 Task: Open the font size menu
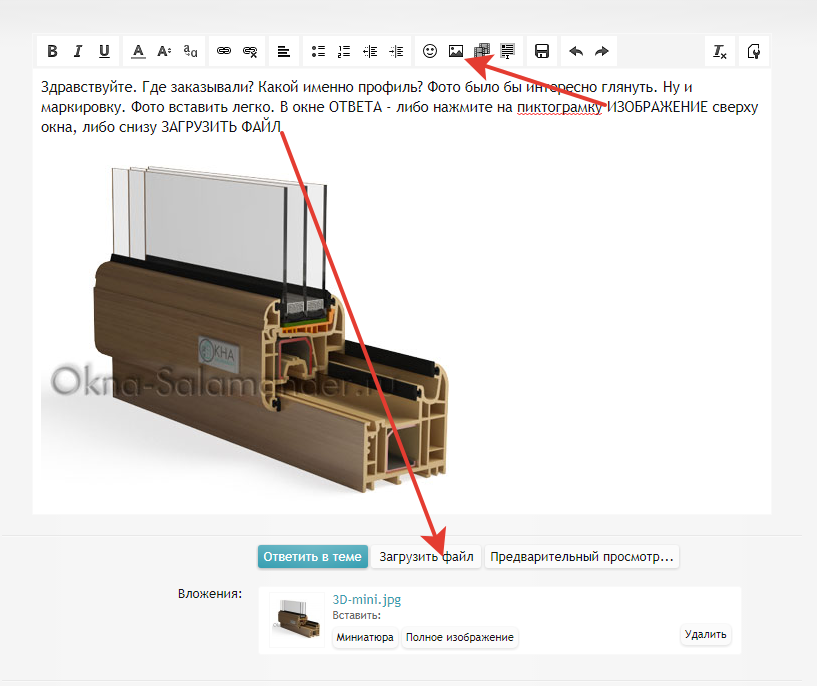tap(164, 51)
